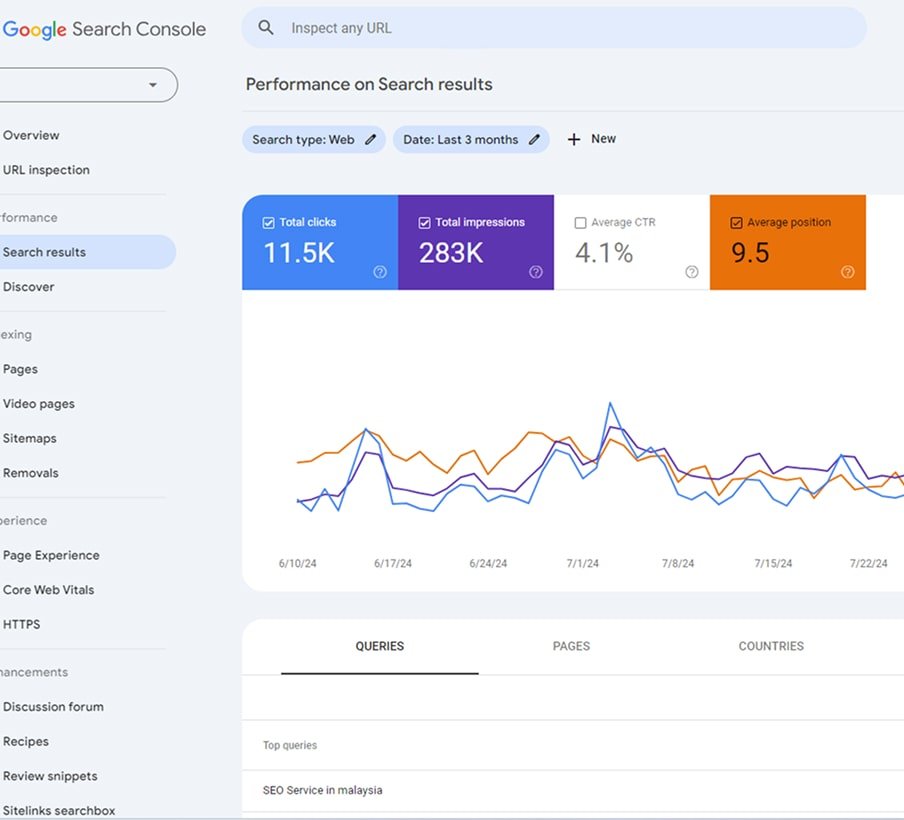The width and height of the screenshot is (904, 820).
Task: Go to Removals
Action: (x=31, y=473)
